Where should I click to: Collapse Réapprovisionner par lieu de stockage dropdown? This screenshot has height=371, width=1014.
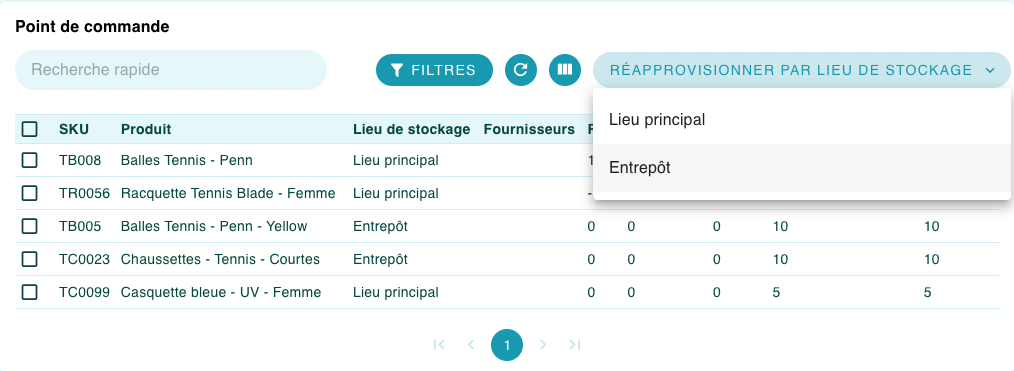[801, 70]
